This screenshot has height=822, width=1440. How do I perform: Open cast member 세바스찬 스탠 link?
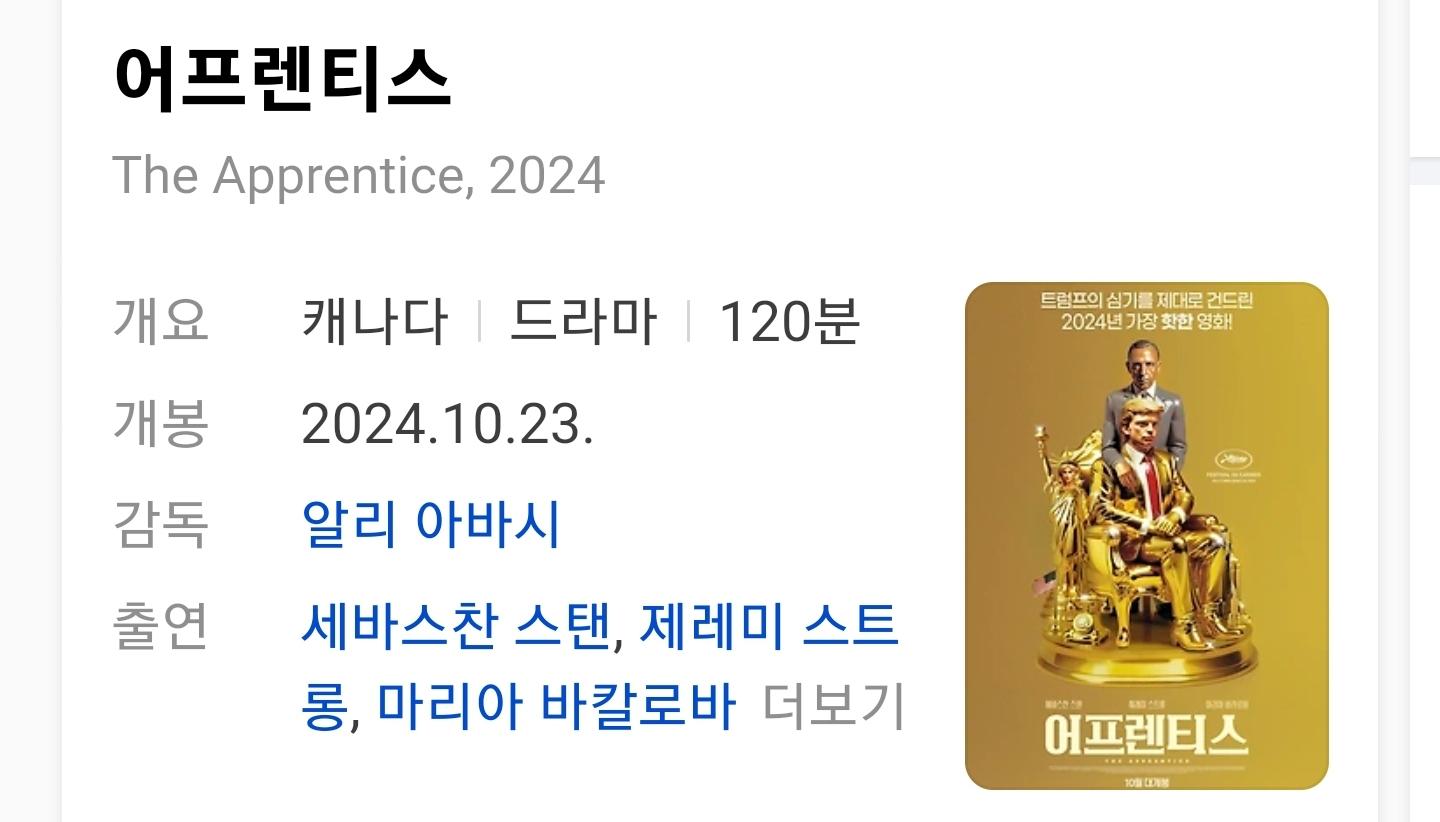pos(456,627)
